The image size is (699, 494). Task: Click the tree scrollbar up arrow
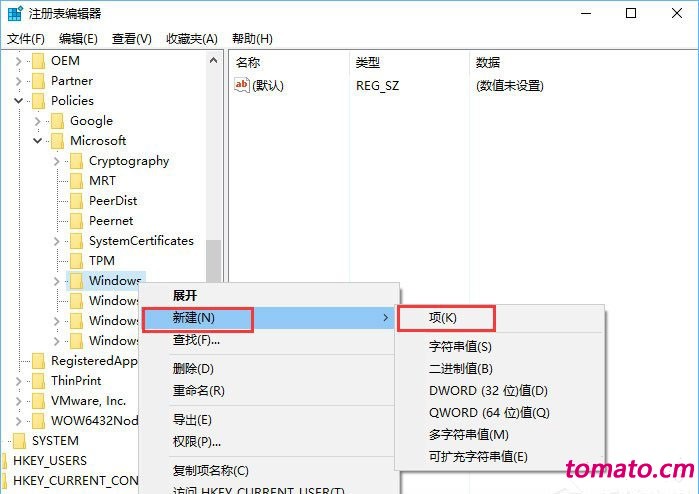pos(214,60)
